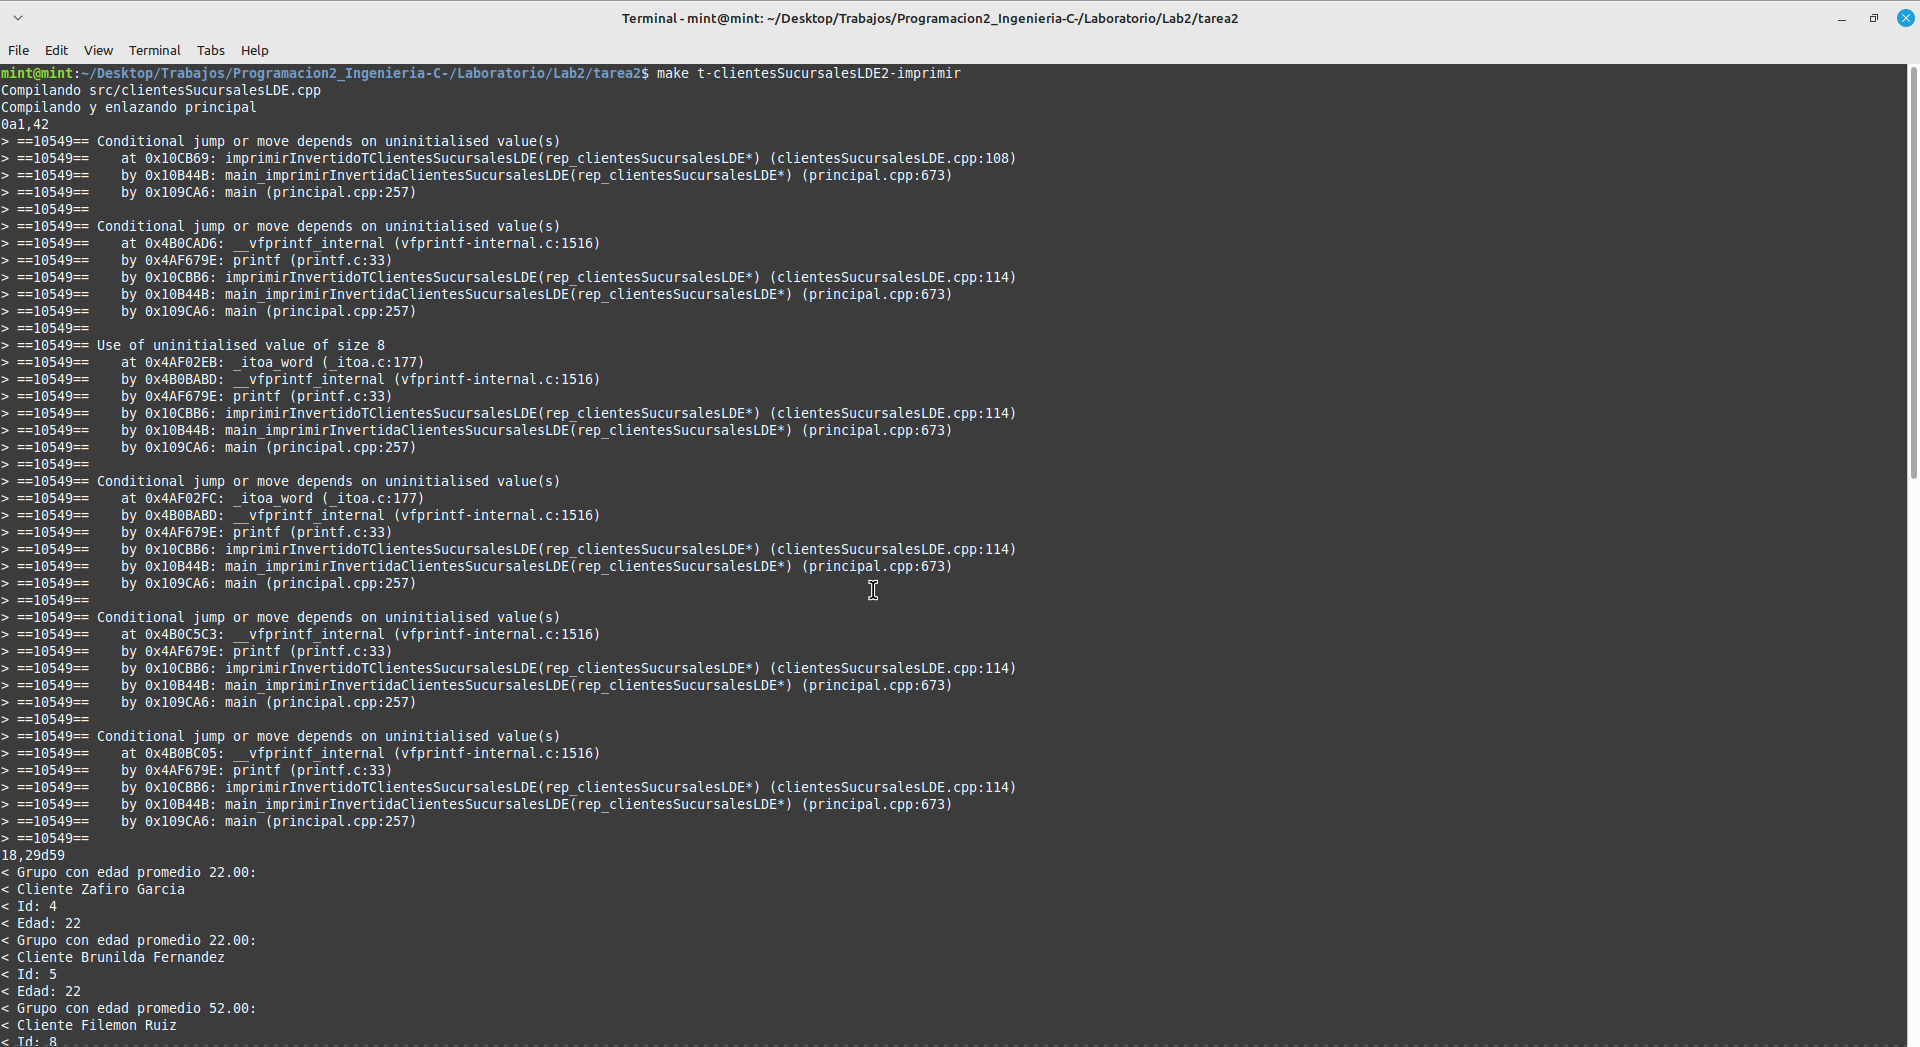Open the Help menu
1920x1047 pixels.
pos(255,50)
